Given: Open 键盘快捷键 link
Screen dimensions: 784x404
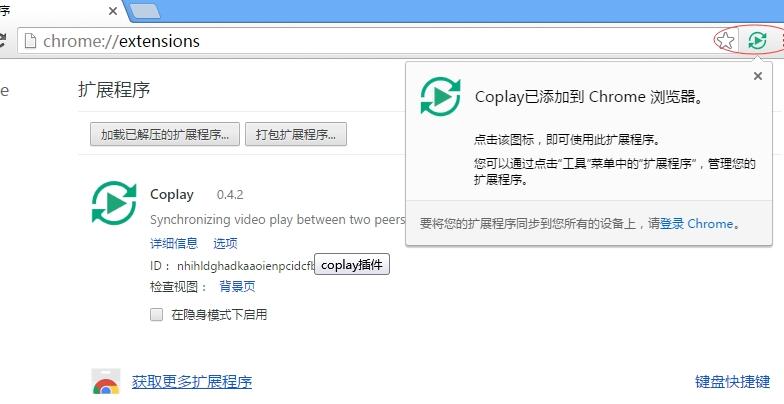Looking at the screenshot, I should (x=732, y=382).
